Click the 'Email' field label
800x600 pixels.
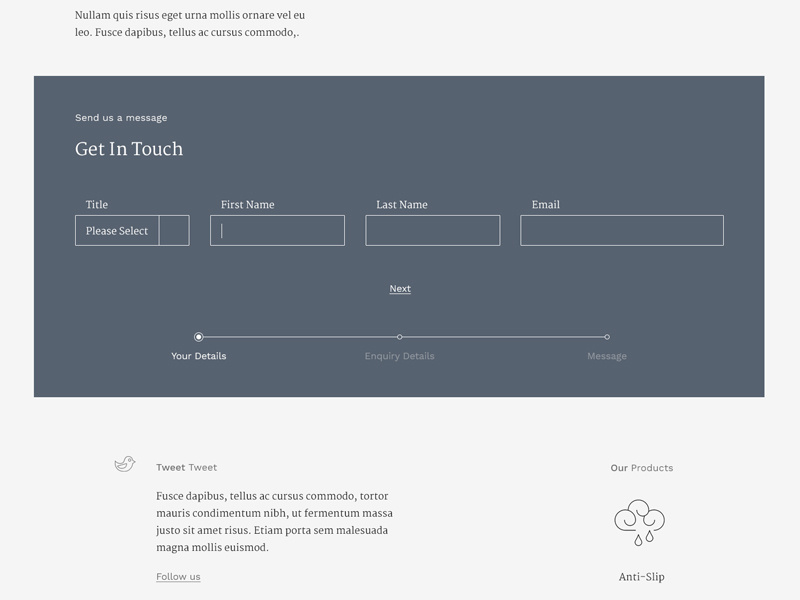546,205
